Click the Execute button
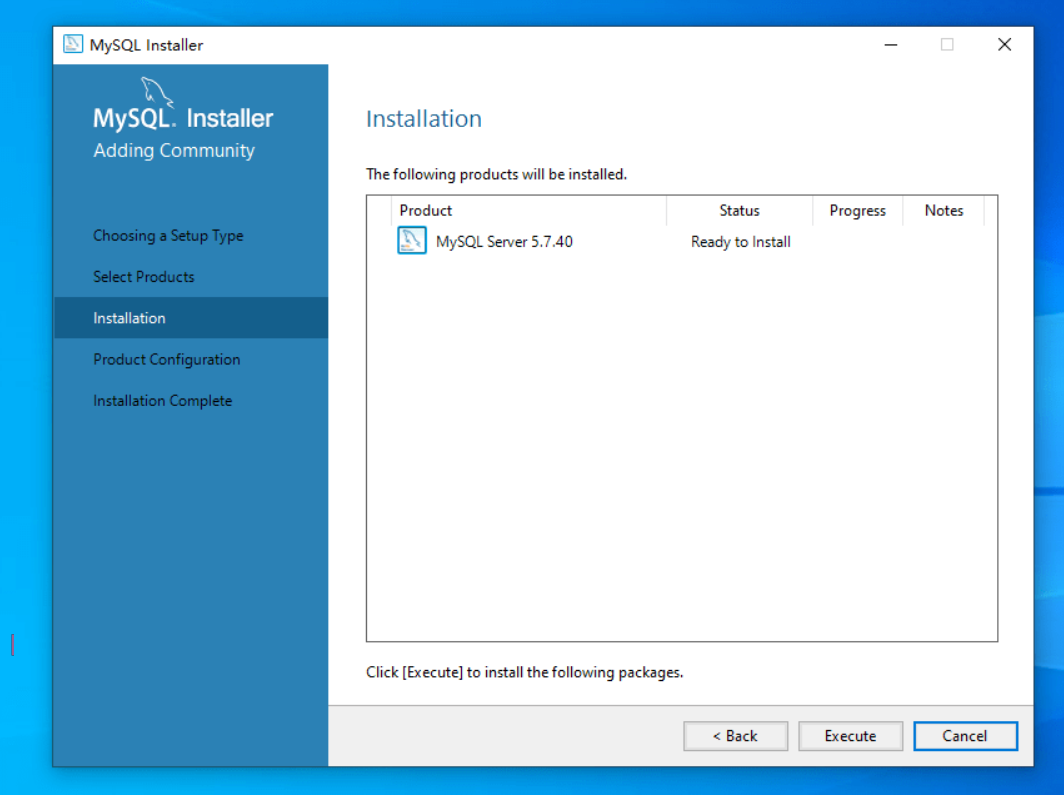 (x=850, y=736)
